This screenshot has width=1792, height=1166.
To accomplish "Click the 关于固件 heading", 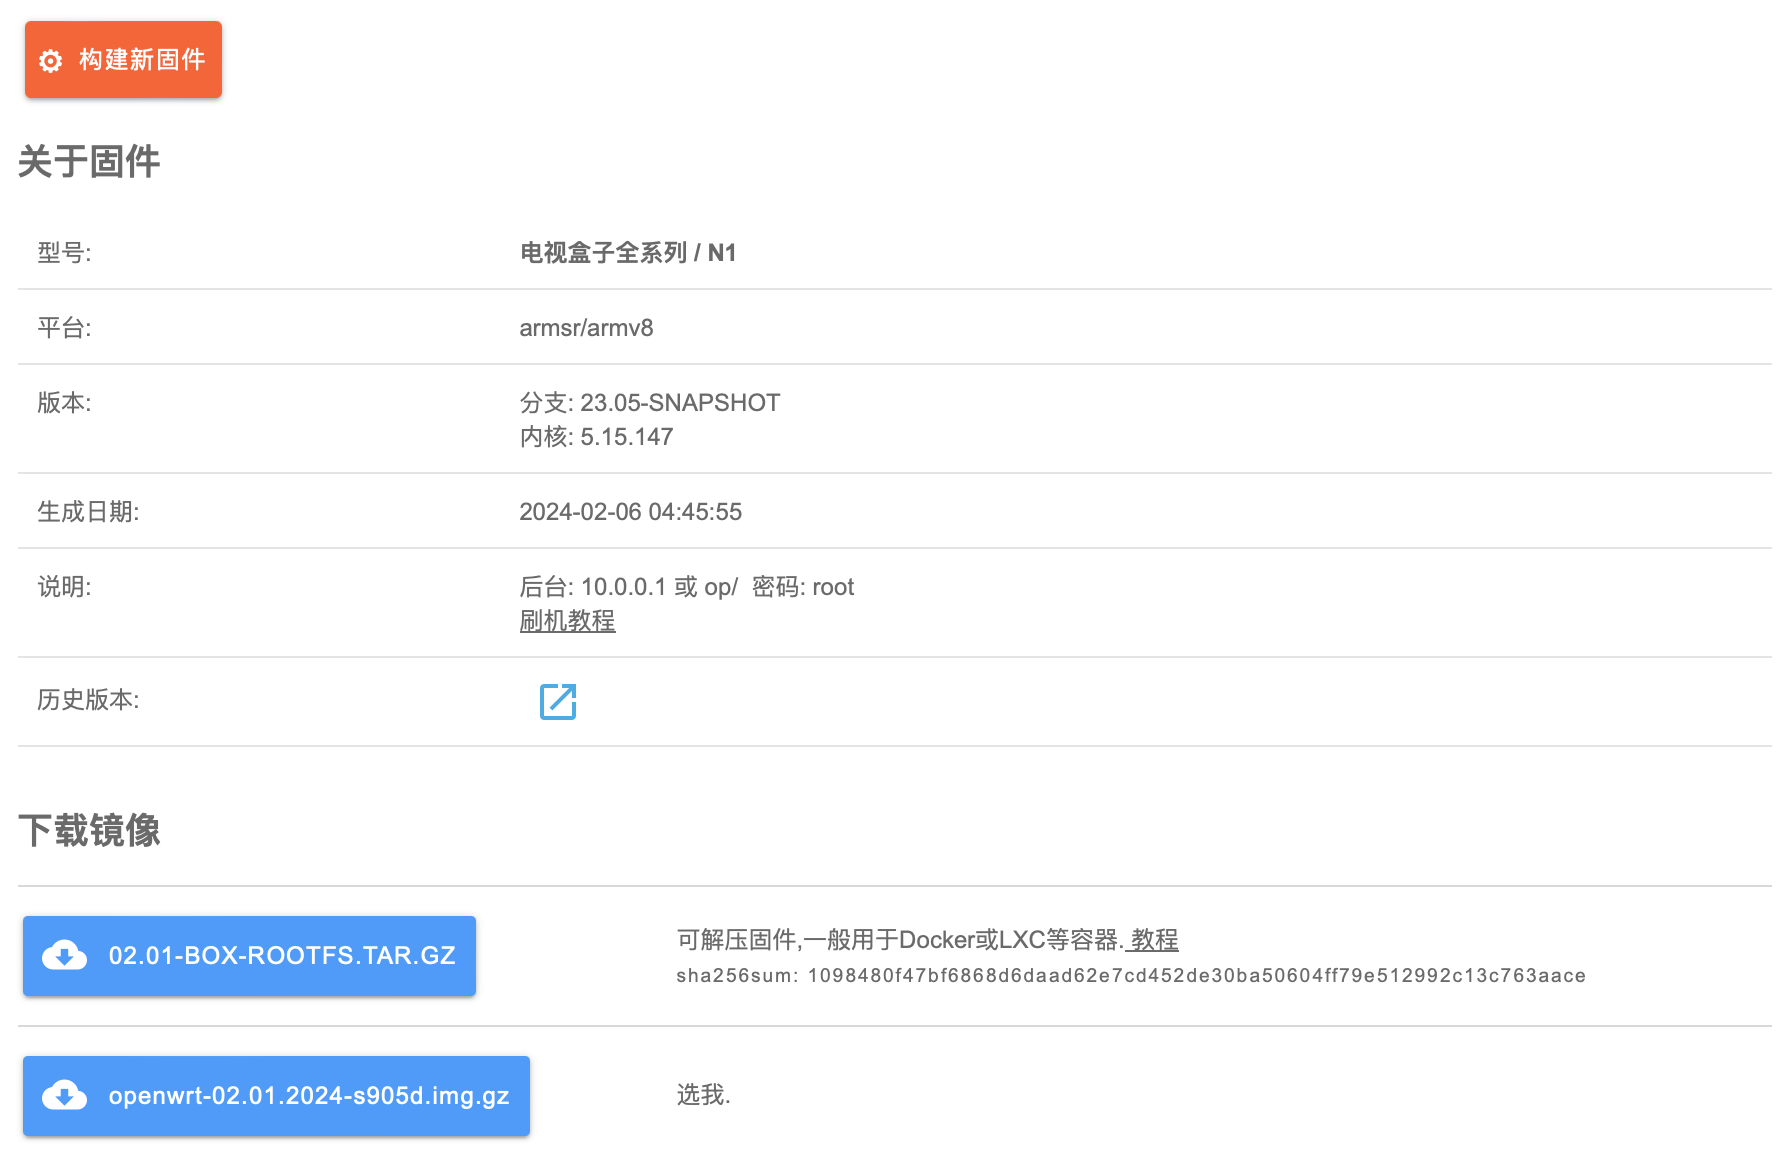I will (89, 161).
